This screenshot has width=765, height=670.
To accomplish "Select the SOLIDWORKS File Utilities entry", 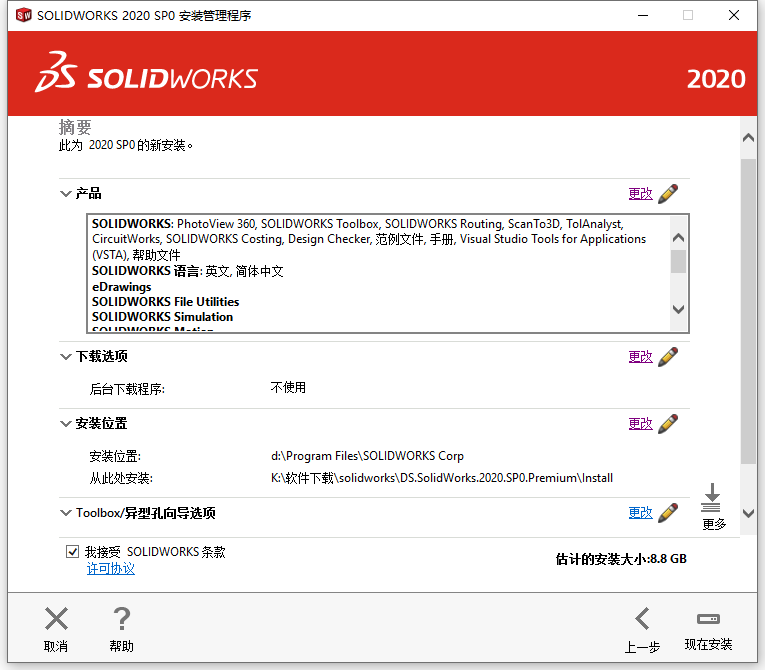I will 165,302.
